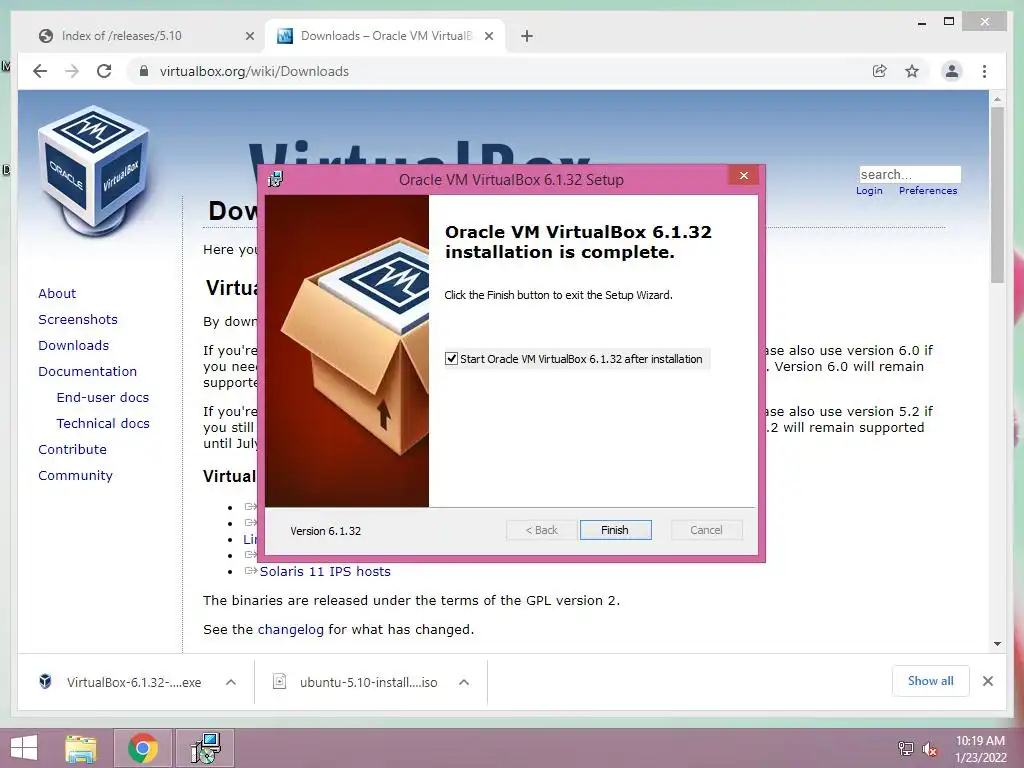Click the Preferences link
This screenshot has width=1024, height=768.
pyautogui.click(x=928, y=191)
